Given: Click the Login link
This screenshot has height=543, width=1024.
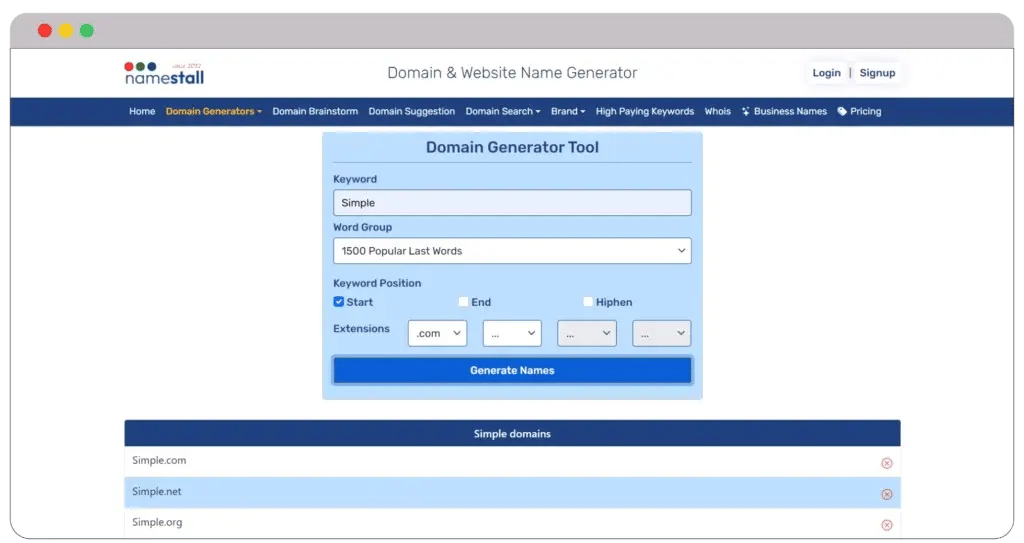Looking at the screenshot, I should coord(826,73).
